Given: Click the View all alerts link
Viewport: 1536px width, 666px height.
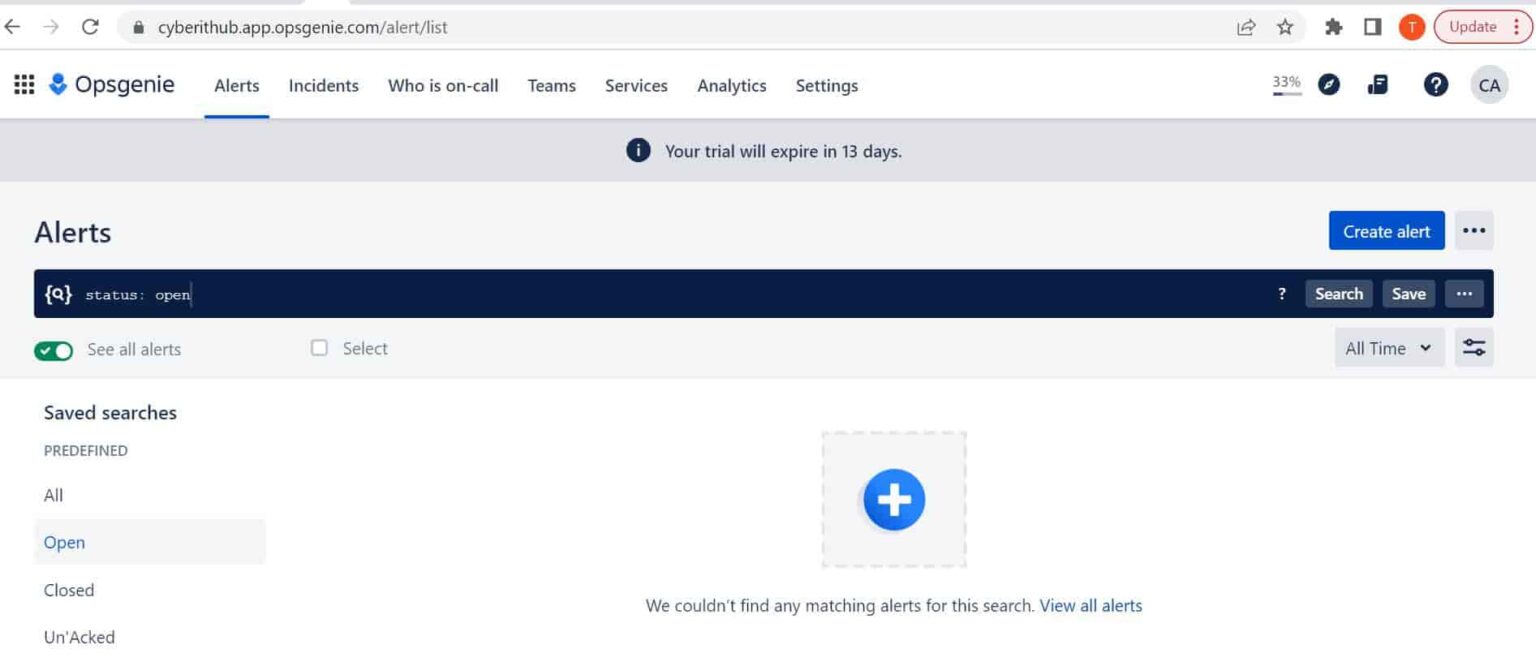Looking at the screenshot, I should [1090, 605].
